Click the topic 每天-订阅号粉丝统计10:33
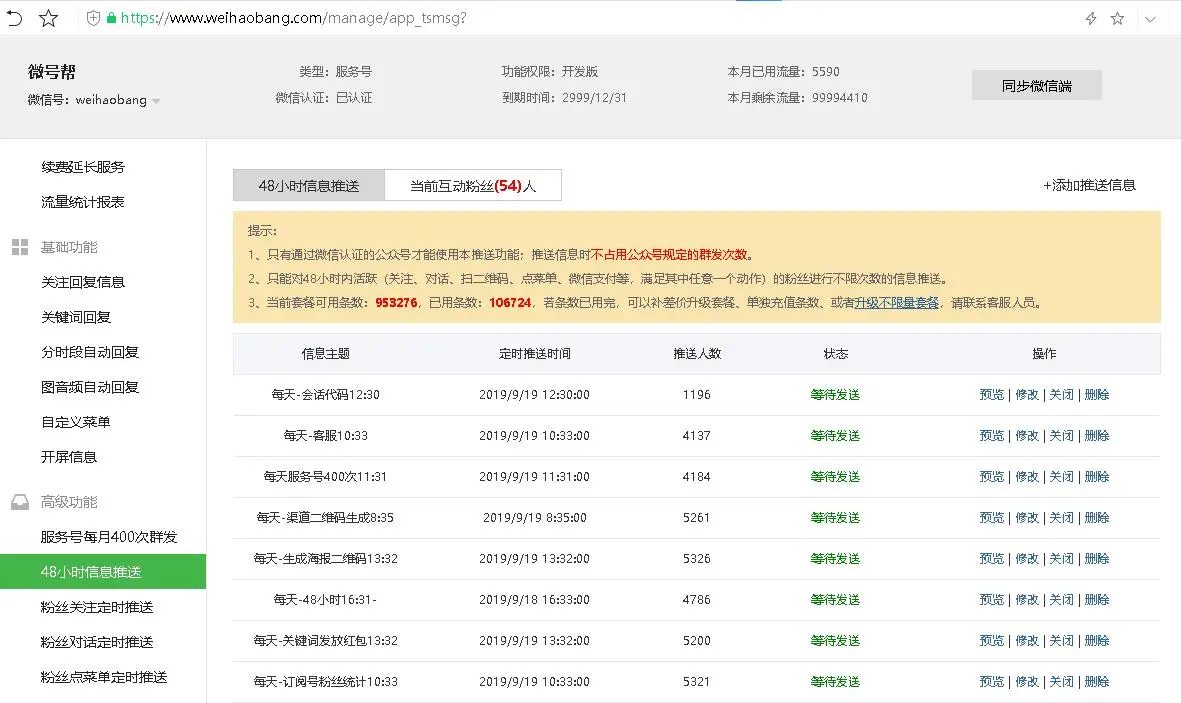Image resolution: width=1181 pixels, height=703 pixels. click(x=325, y=681)
